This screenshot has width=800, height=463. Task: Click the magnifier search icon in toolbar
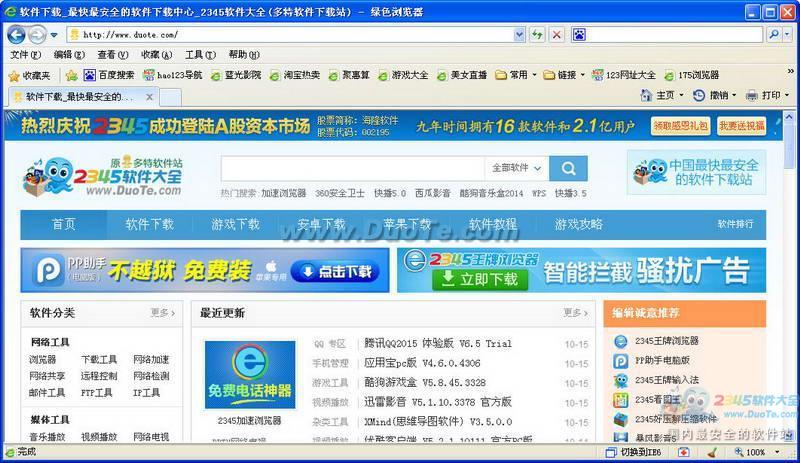coord(774,35)
